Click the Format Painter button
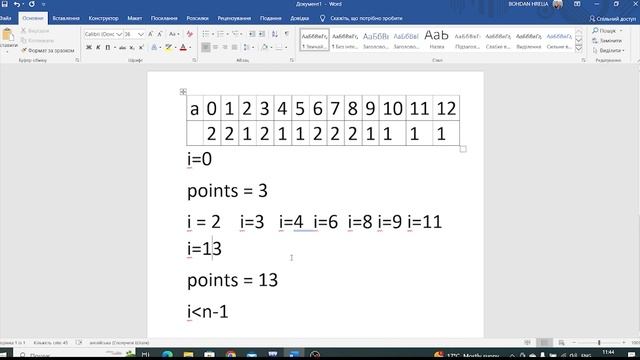The height and width of the screenshot is (360, 640). pyautogui.click(x=47, y=51)
